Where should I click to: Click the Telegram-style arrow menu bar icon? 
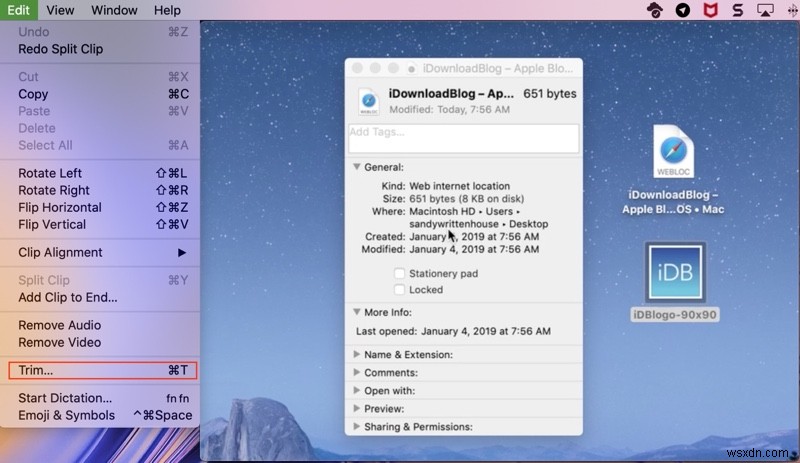(x=683, y=10)
